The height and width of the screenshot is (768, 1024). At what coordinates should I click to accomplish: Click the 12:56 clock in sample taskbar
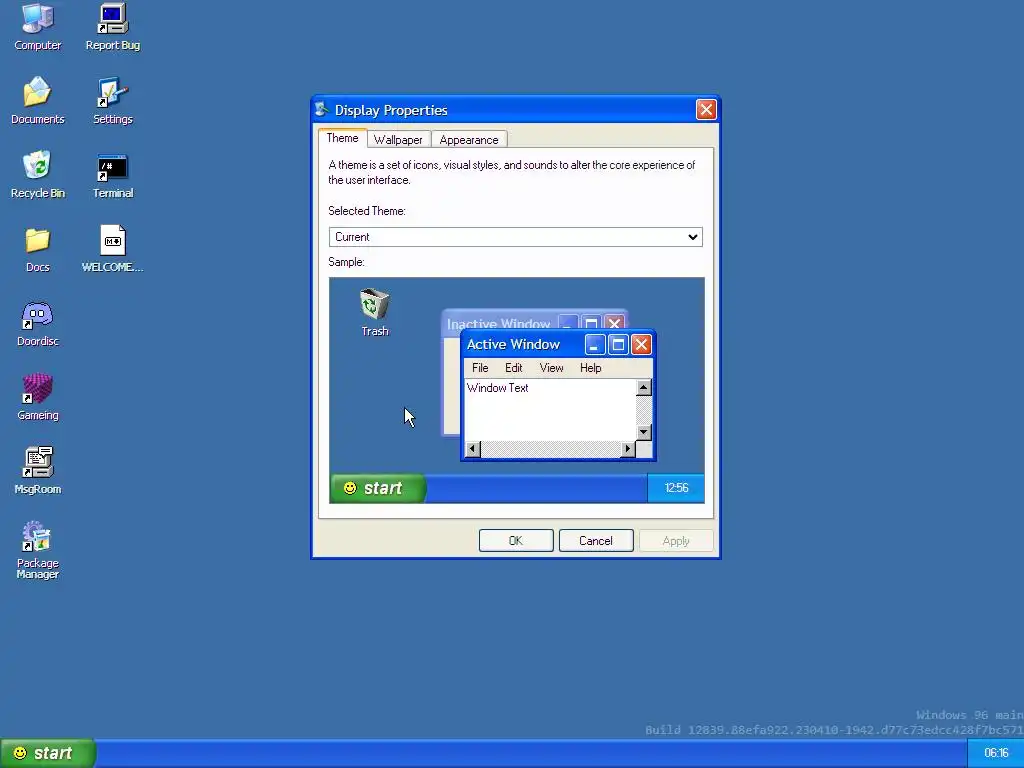pyautogui.click(x=676, y=488)
